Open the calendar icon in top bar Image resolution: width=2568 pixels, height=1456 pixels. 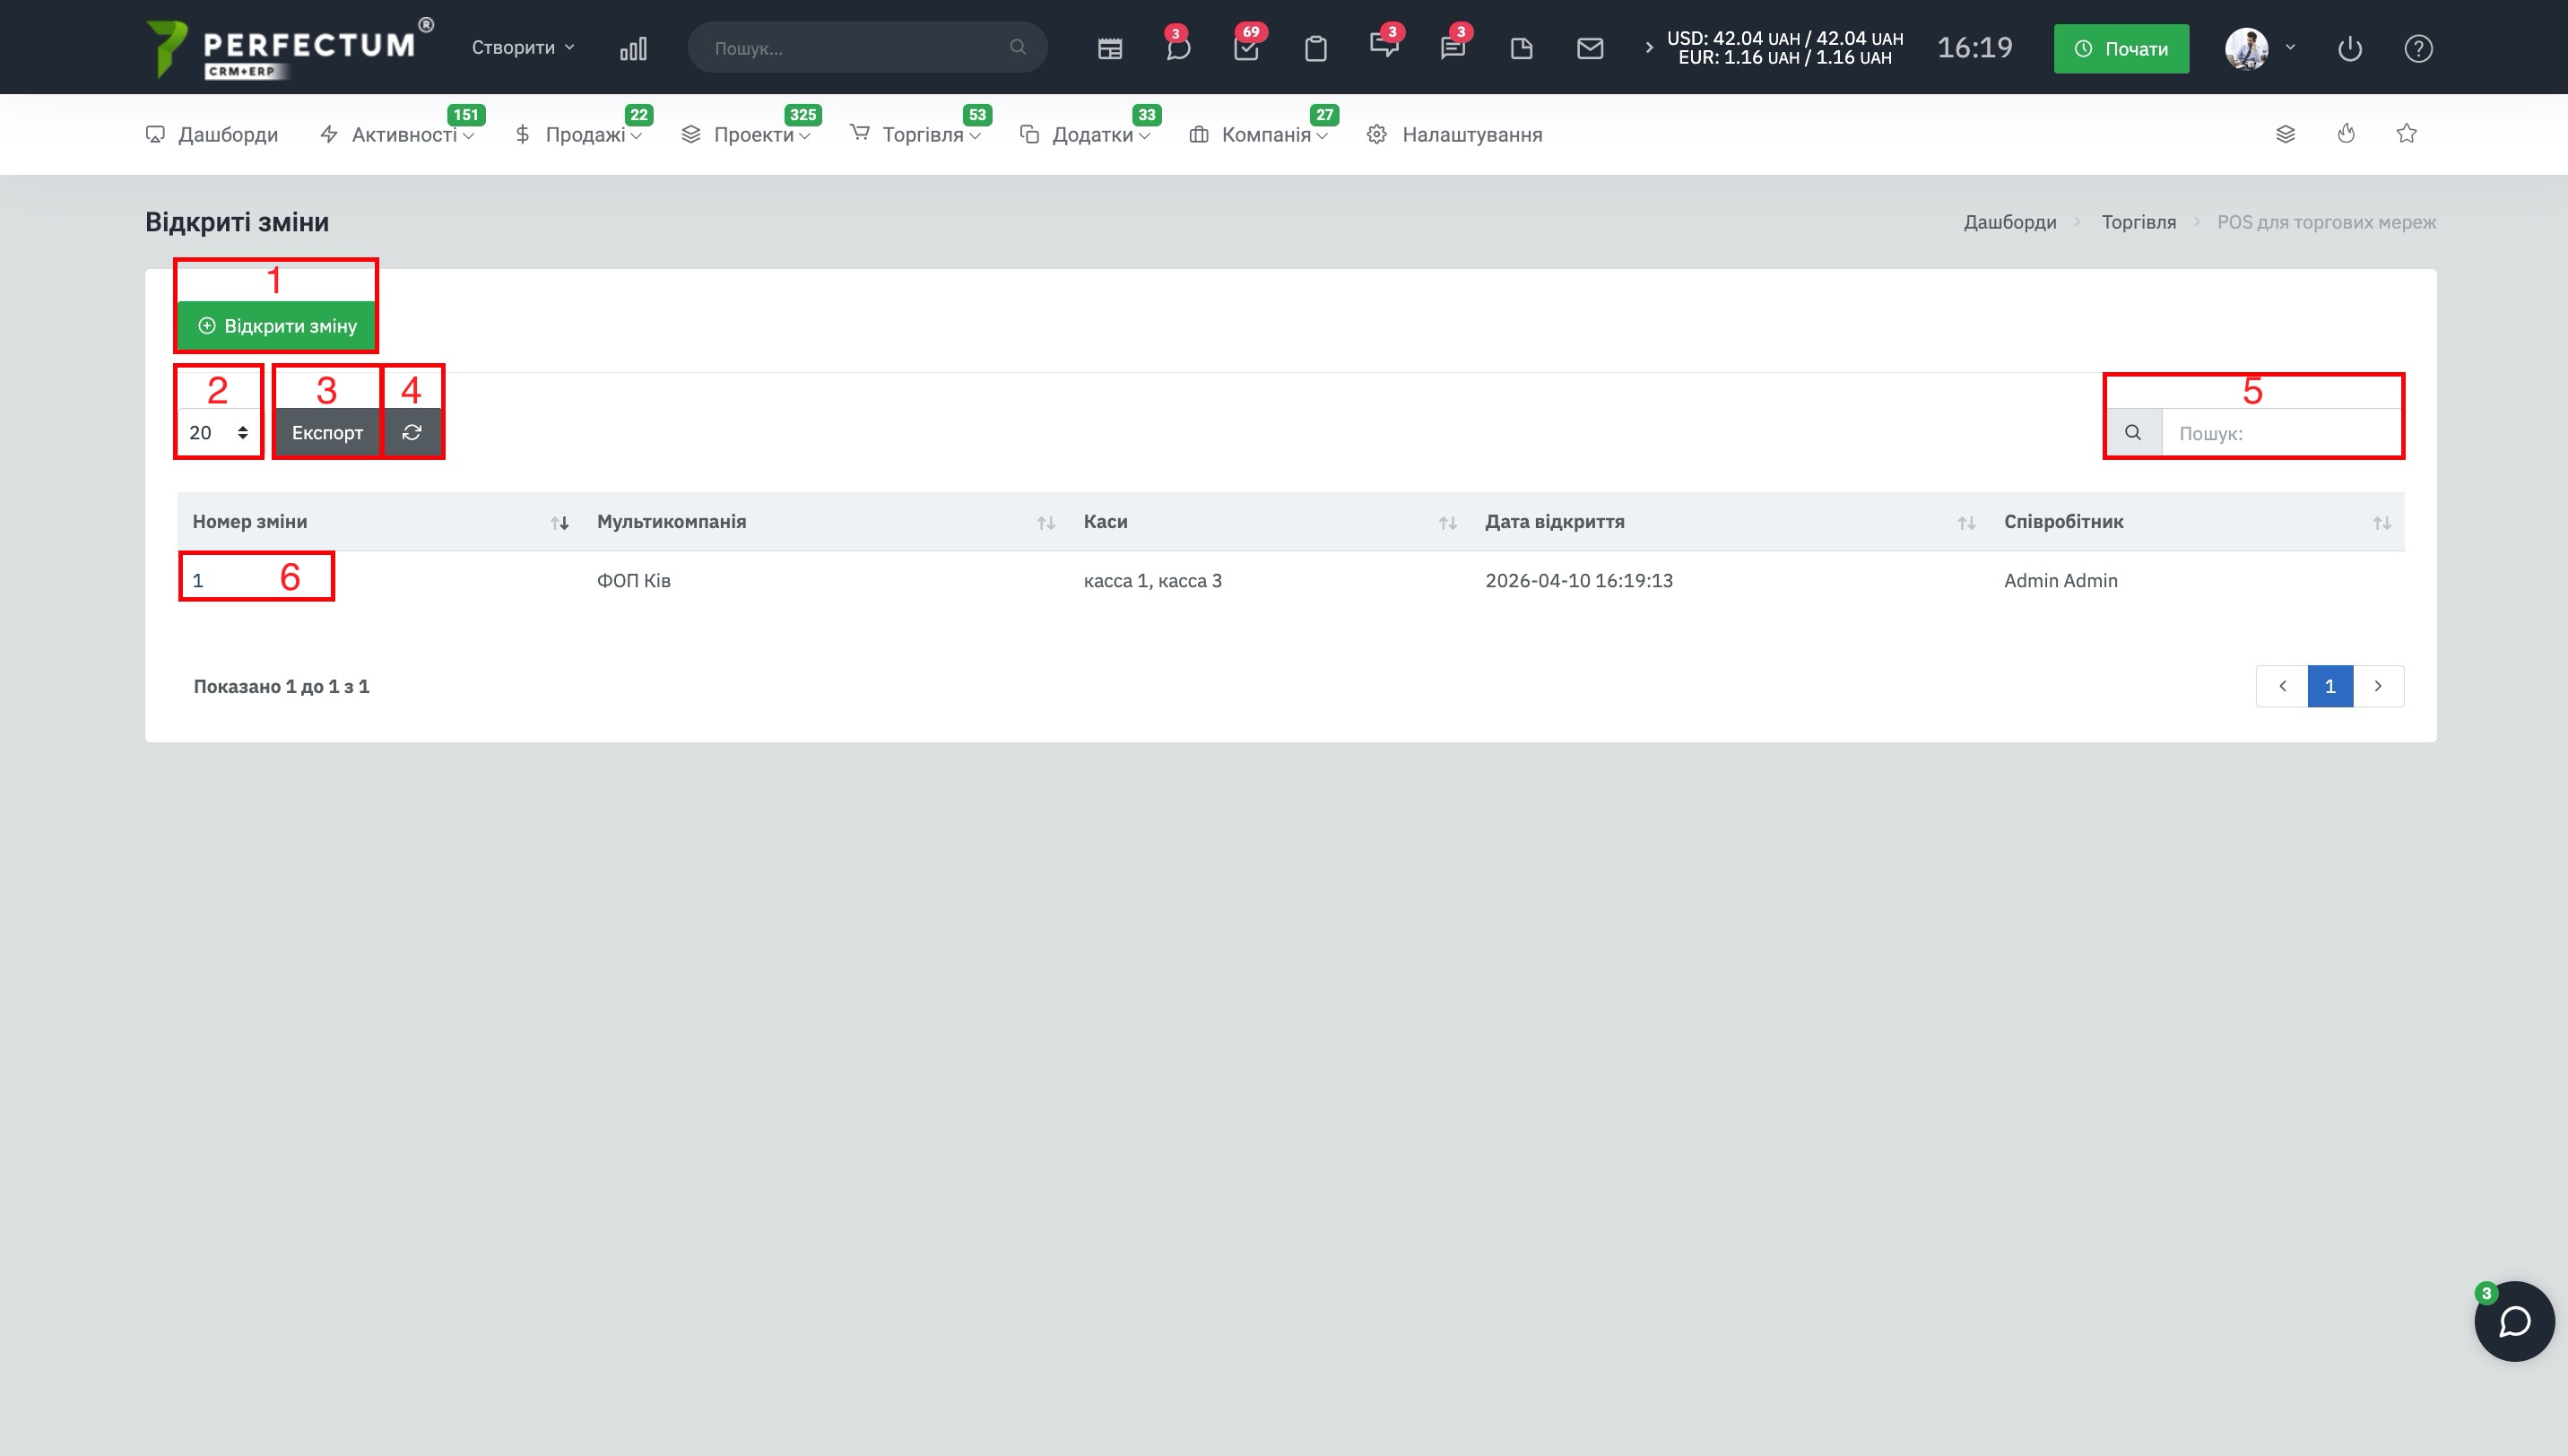click(x=1109, y=48)
